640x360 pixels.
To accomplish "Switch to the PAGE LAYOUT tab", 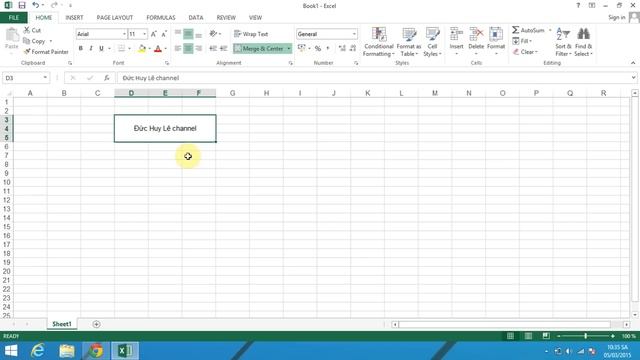I will point(115,18).
